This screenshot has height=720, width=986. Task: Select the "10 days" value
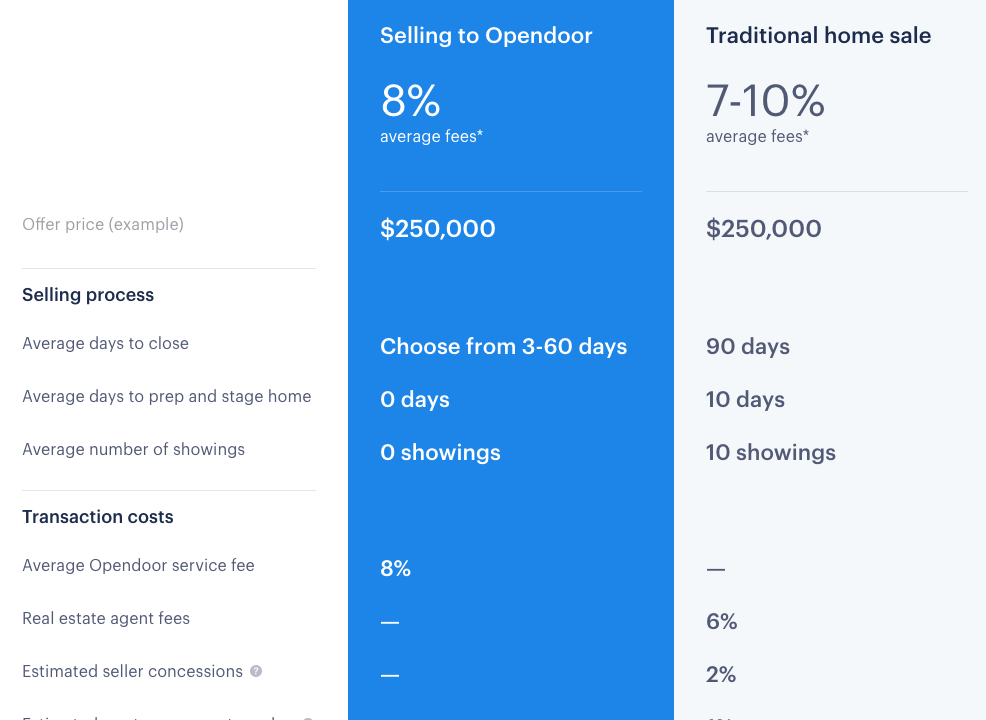[x=745, y=399]
